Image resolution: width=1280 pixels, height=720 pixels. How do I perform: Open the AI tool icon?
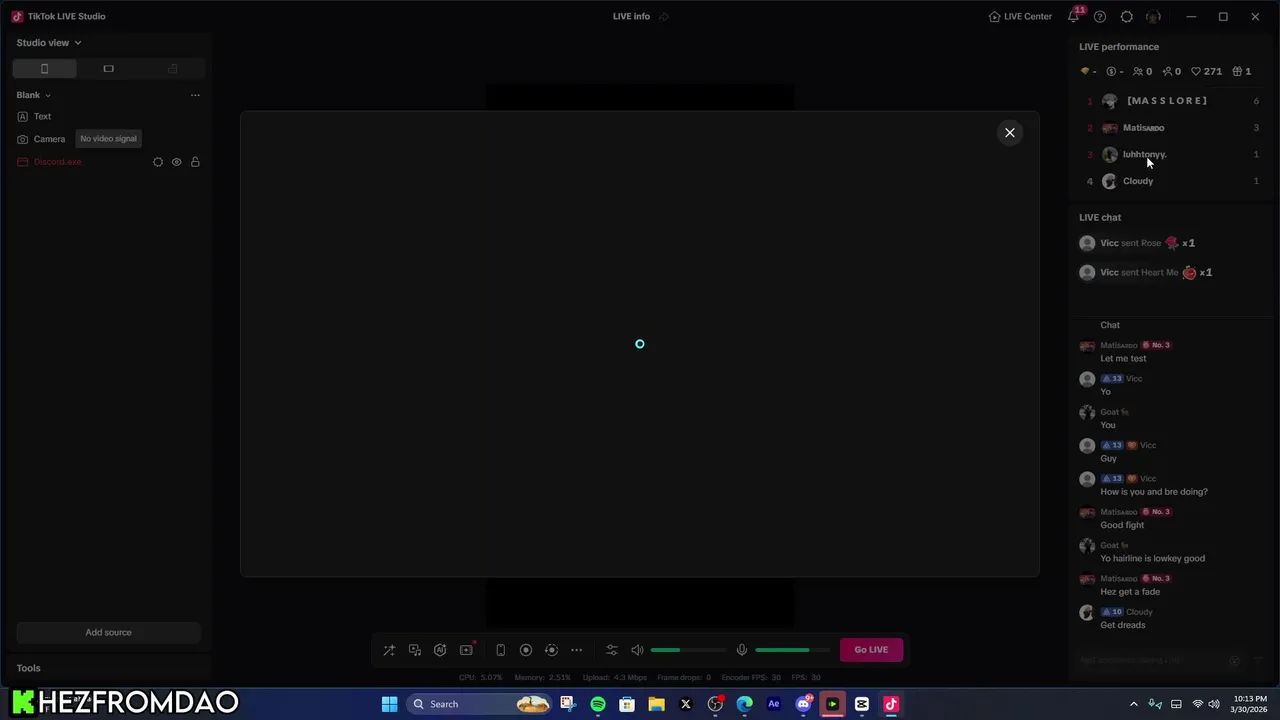(440, 650)
